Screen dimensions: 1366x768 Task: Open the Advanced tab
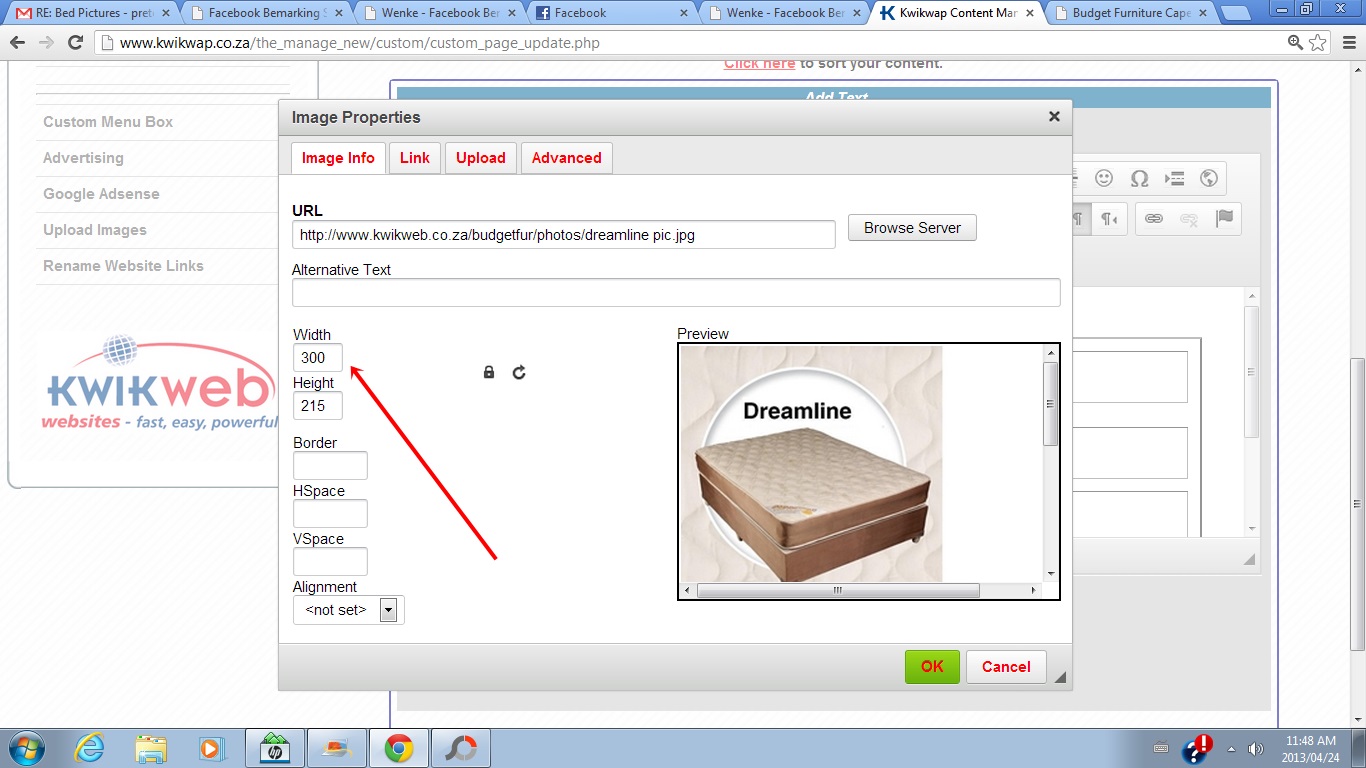point(567,158)
